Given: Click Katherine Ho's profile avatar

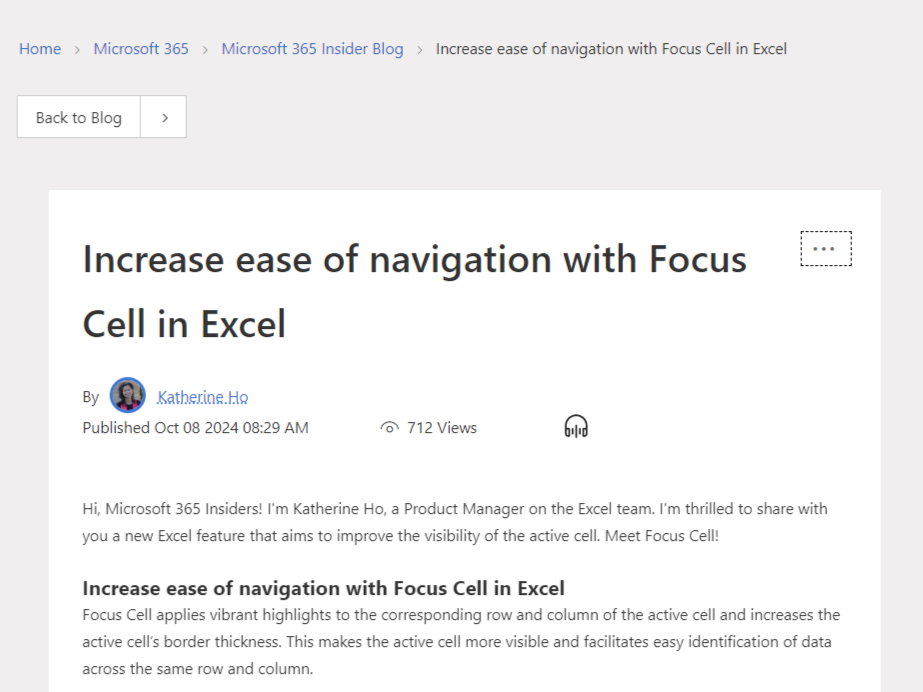Looking at the screenshot, I should point(127,395).
